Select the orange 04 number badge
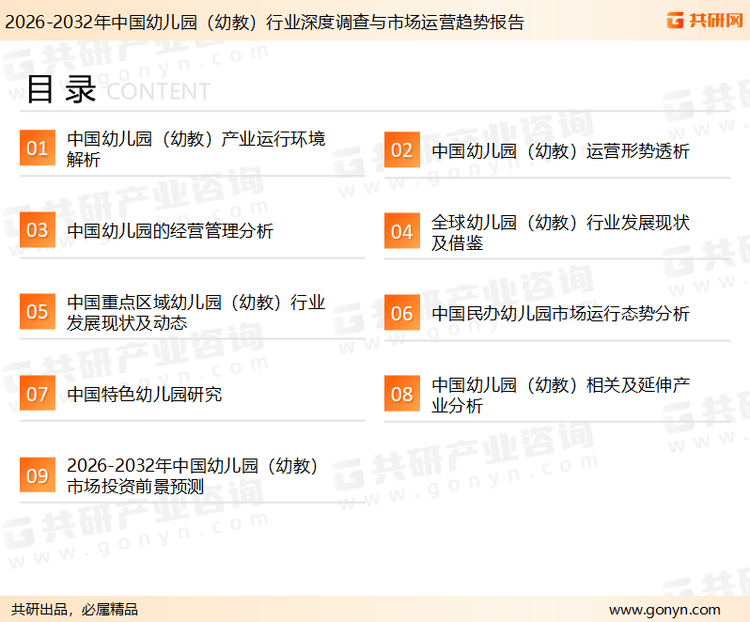Viewport: 750px width, 622px height. click(x=401, y=231)
